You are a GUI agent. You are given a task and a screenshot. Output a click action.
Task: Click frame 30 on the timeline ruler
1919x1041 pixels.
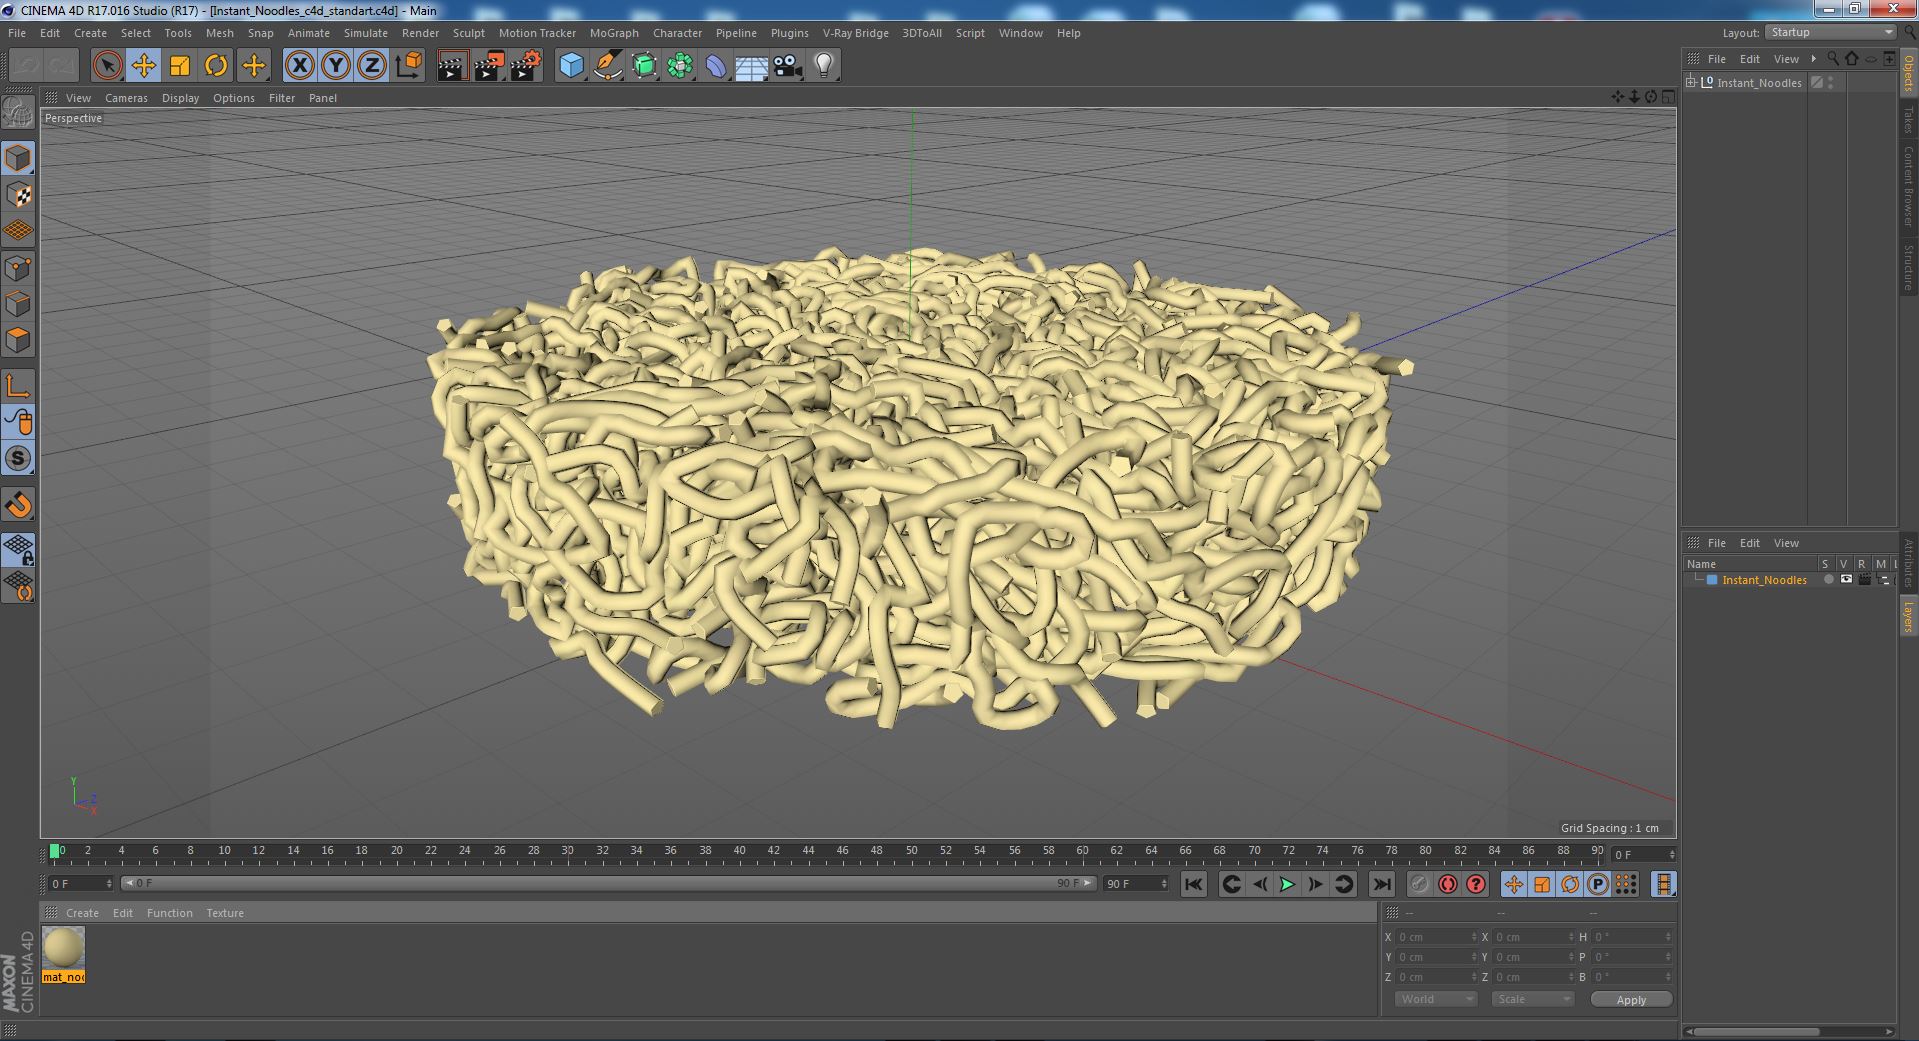pyautogui.click(x=567, y=852)
